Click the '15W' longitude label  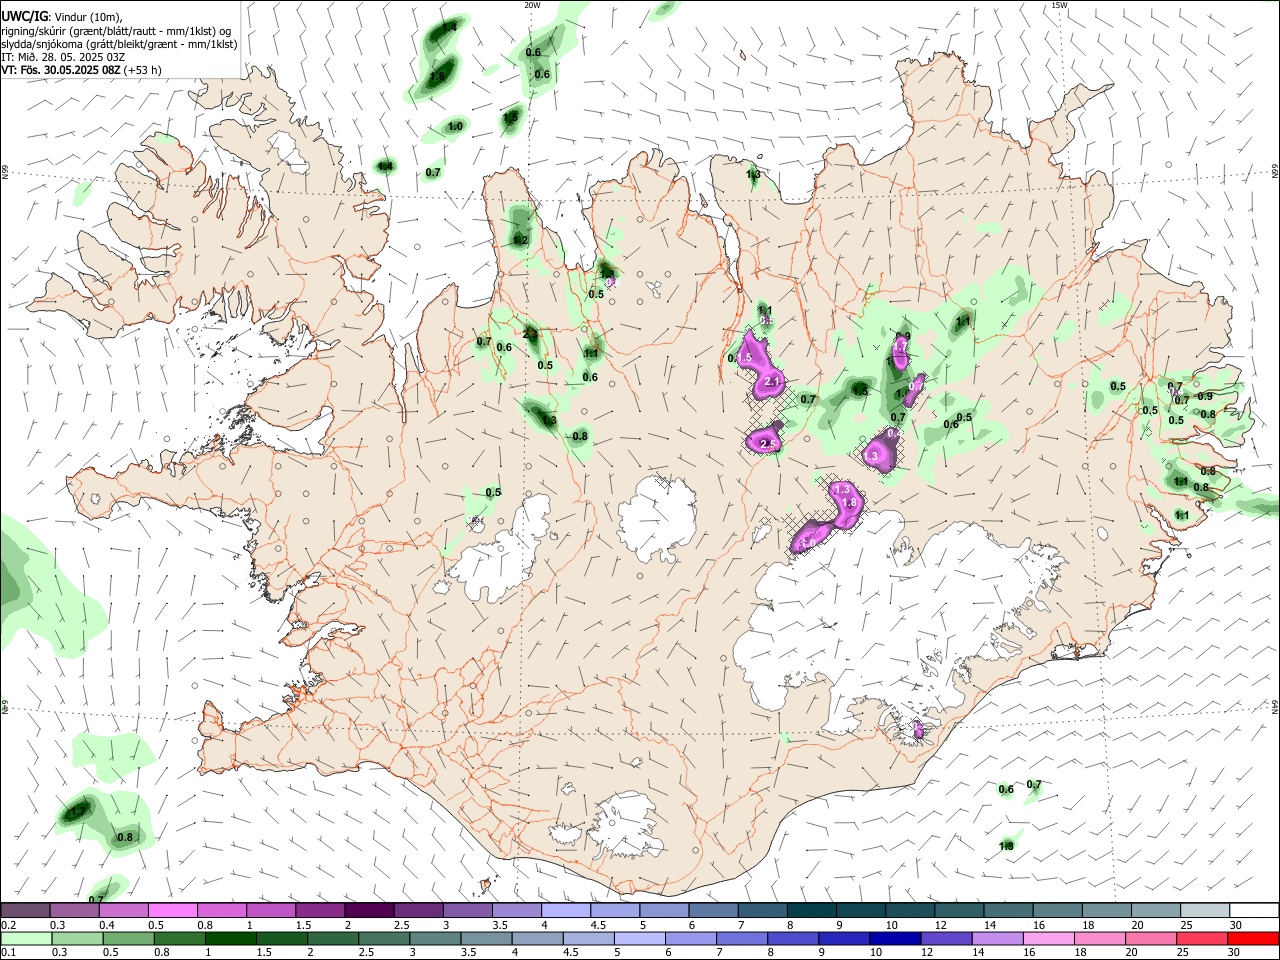point(1059,5)
